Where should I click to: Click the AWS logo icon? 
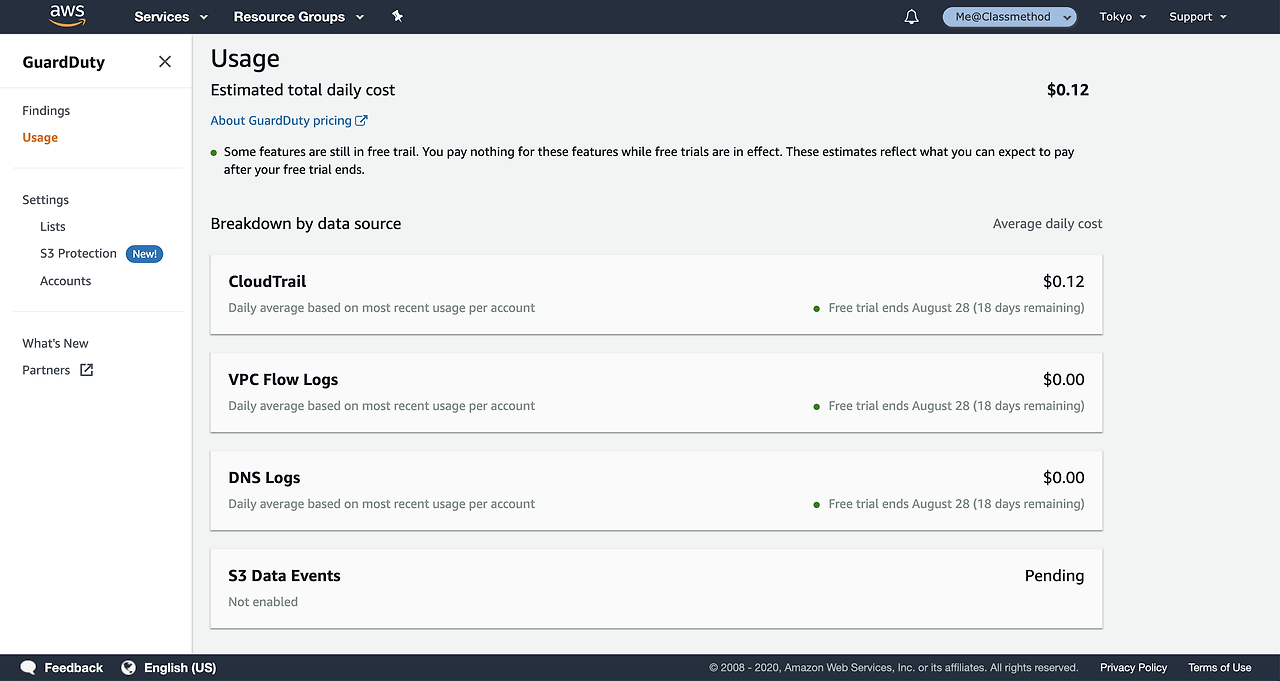67,16
